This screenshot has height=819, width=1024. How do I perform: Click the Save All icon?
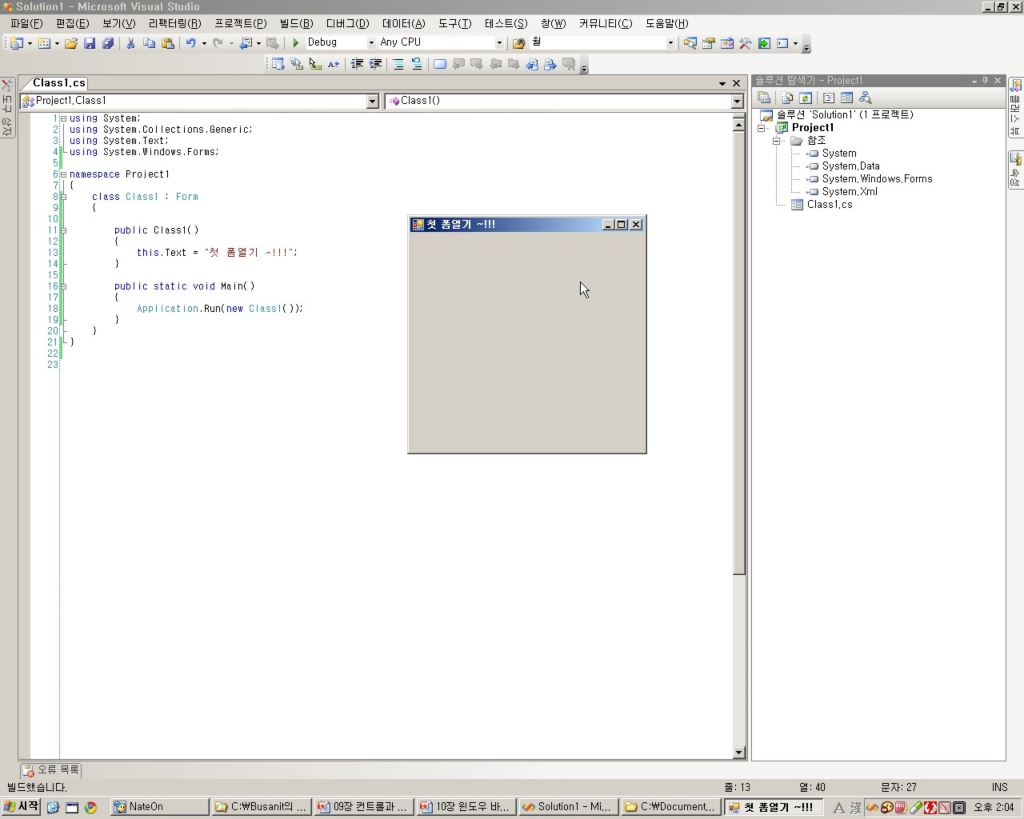tap(108, 43)
